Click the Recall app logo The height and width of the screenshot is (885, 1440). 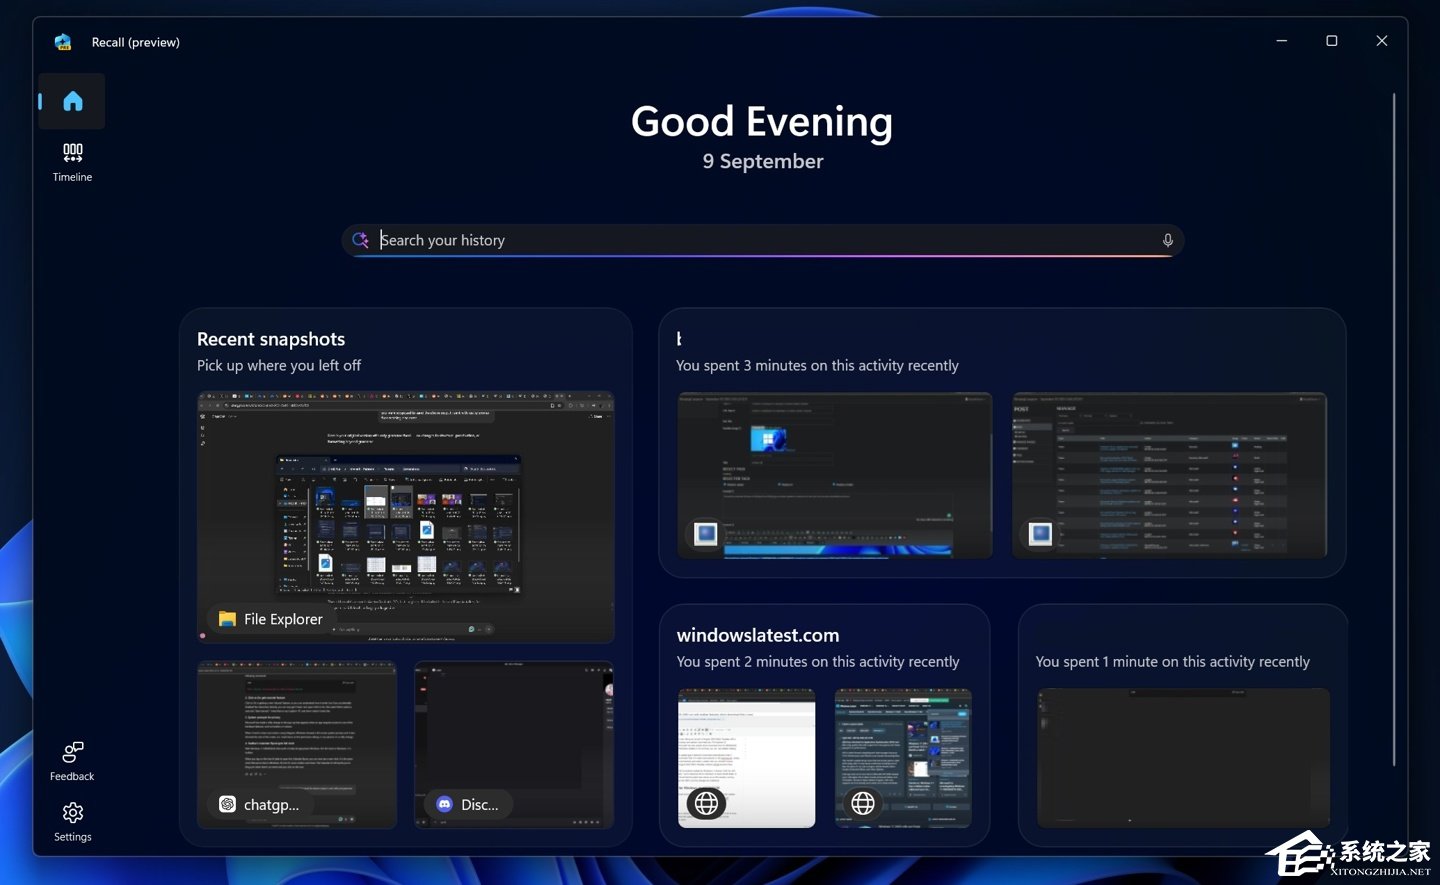tap(63, 42)
